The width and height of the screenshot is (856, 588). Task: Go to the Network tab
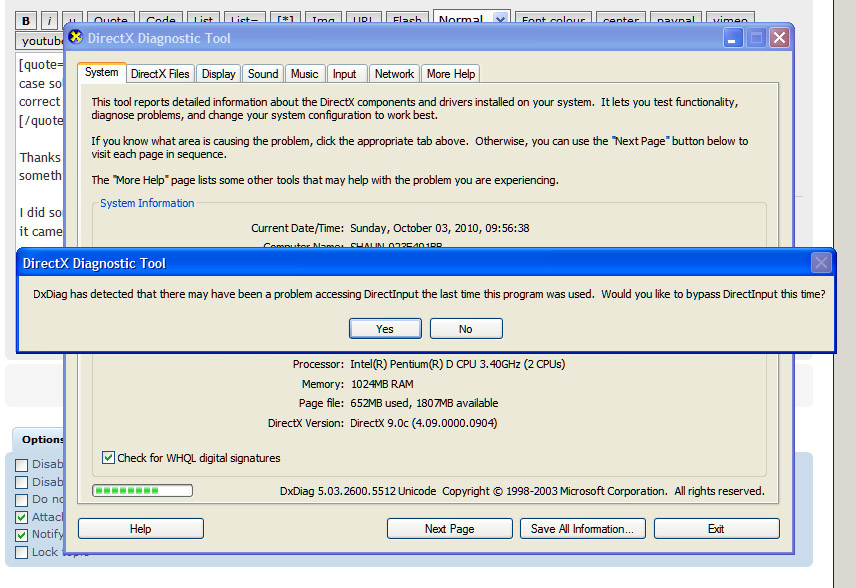tap(394, 74)
